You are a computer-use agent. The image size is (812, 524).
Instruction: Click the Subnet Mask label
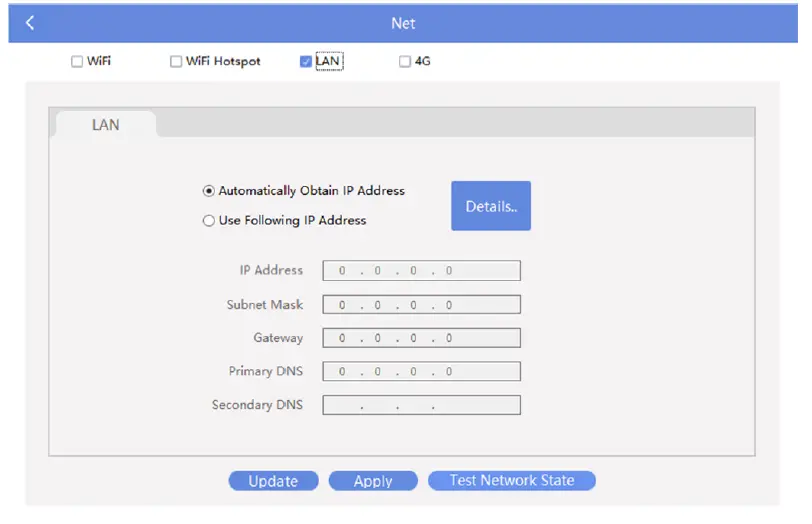[265, 305]
